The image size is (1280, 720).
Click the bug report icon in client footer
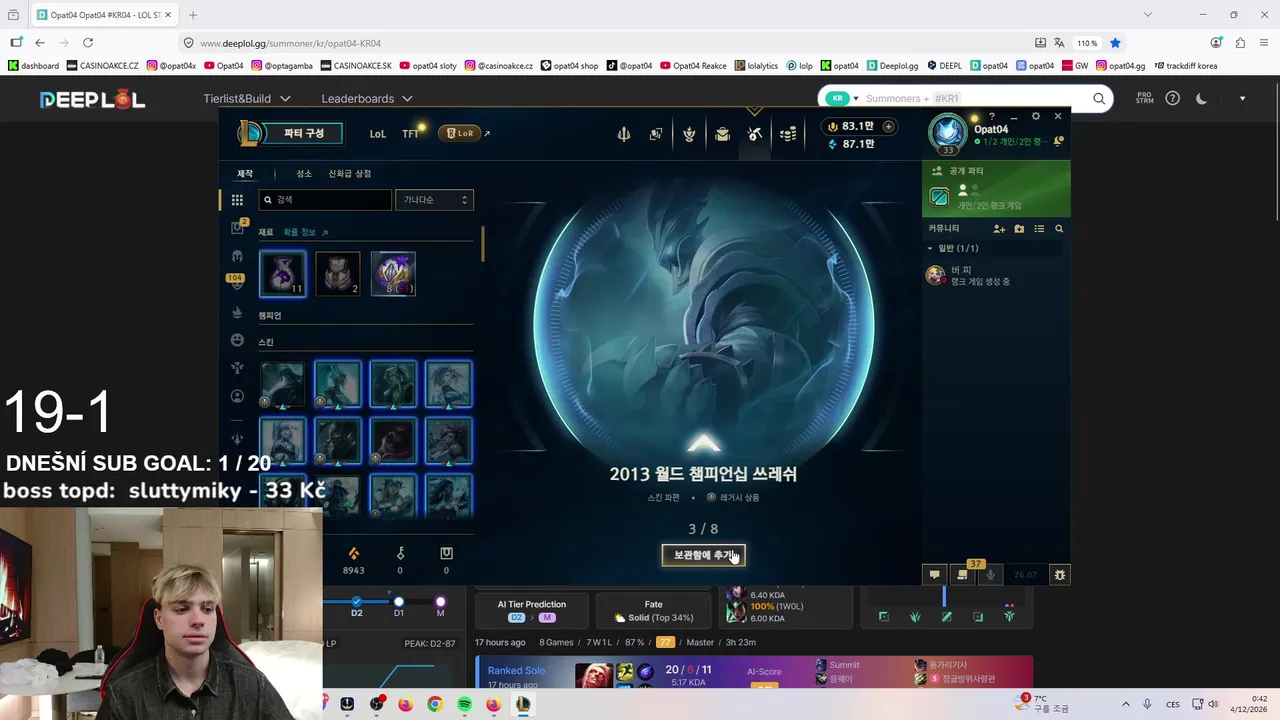pos(1059,574)
